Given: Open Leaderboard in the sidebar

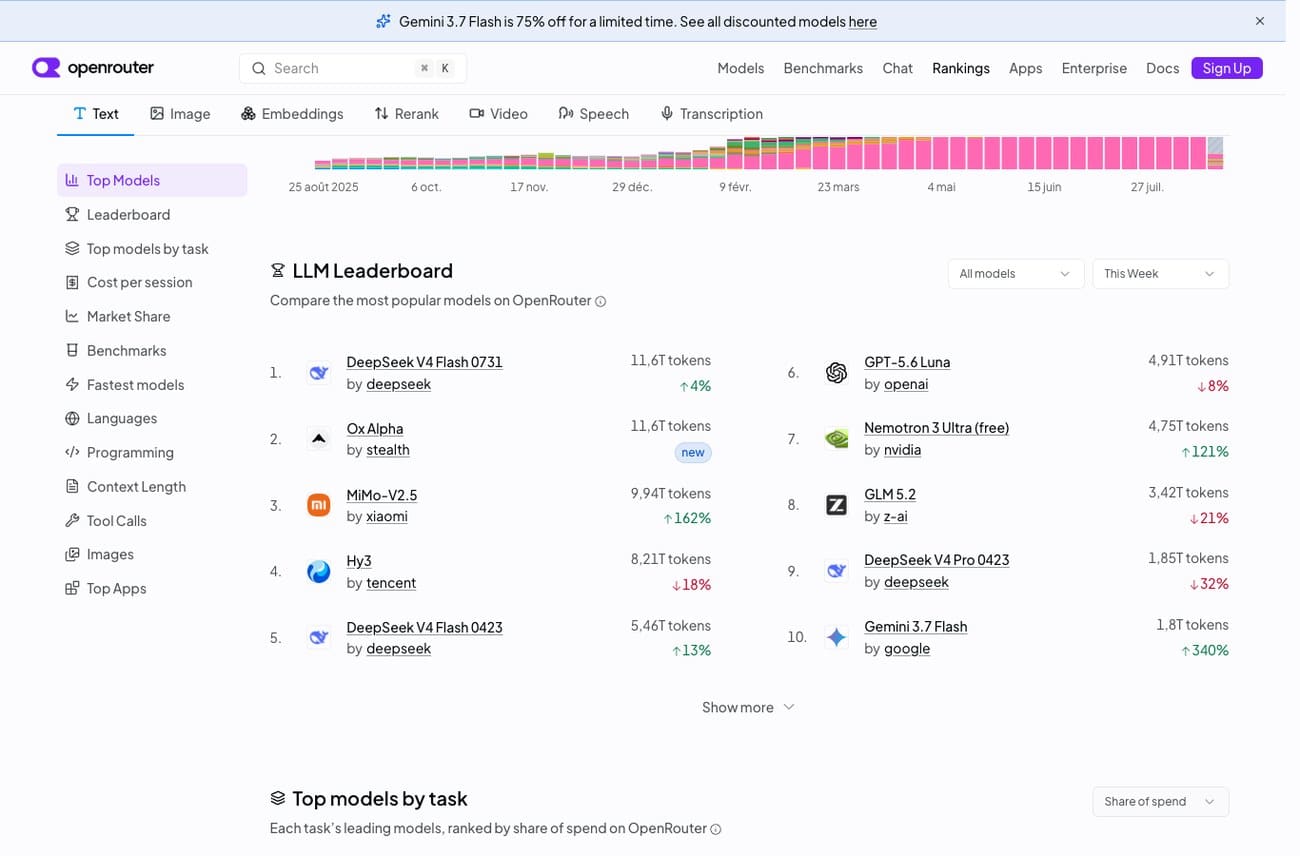Looking at the screenshot, I should pyautogui.click(x=152, y=215).
